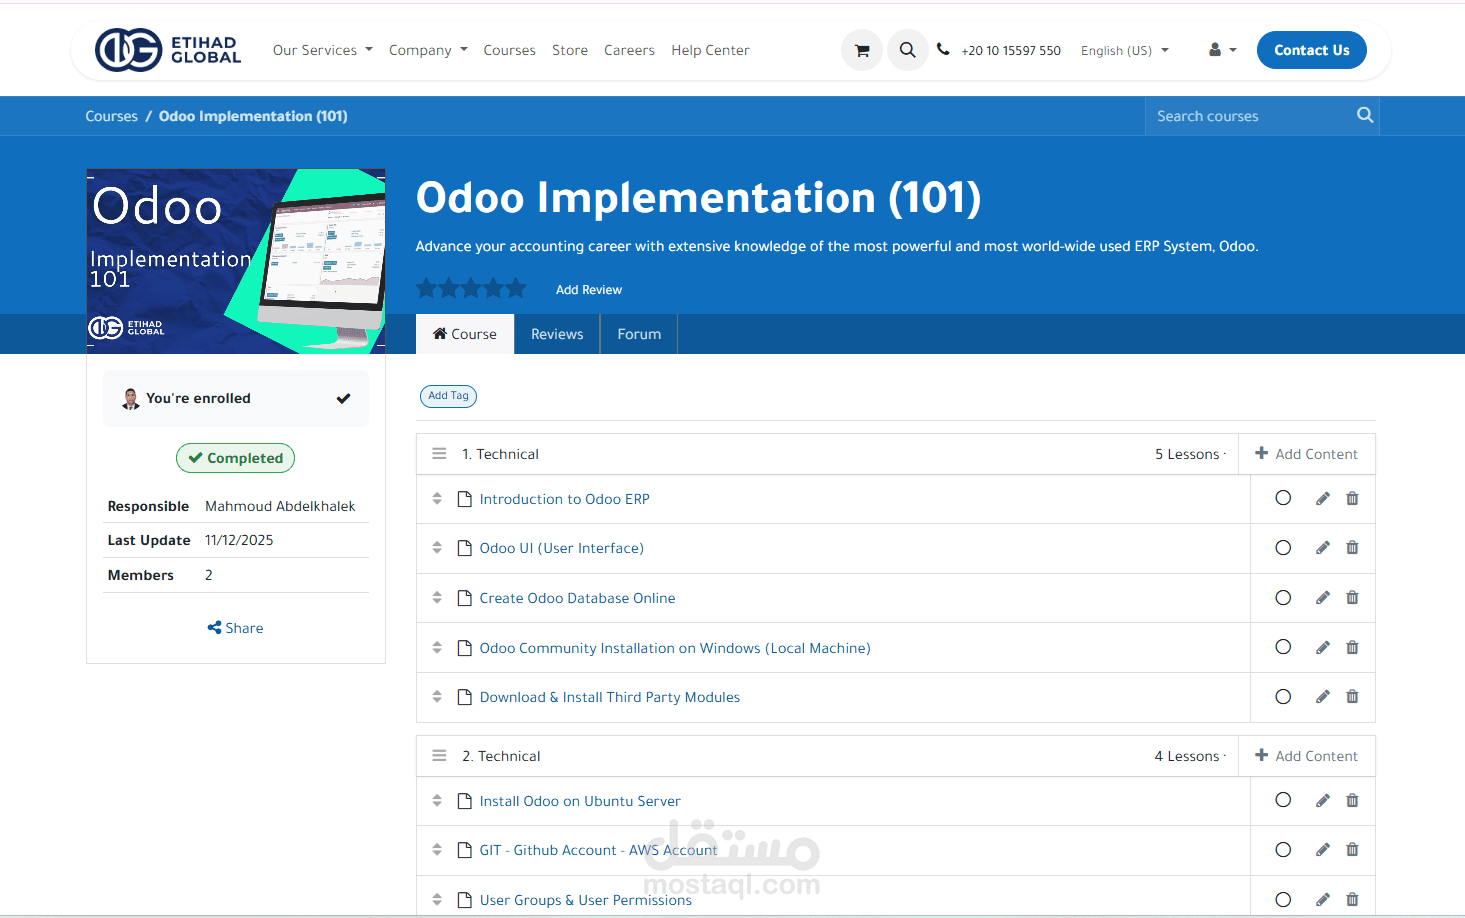Delete the Download & Install Third Party Modules lesson
This screenshot has width=1465, height=918.
[x=1352, y=697]
